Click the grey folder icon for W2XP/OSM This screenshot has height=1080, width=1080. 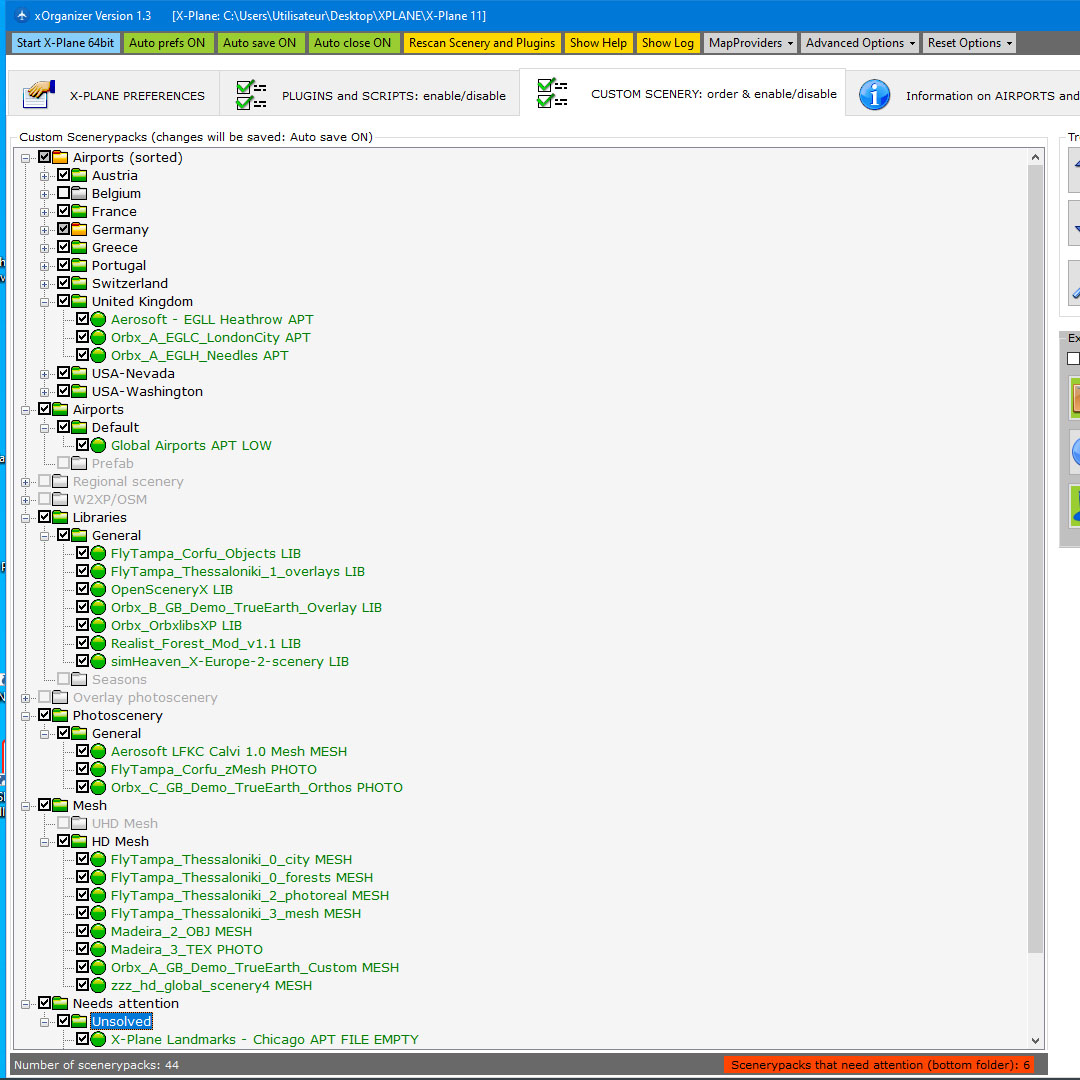61,499
